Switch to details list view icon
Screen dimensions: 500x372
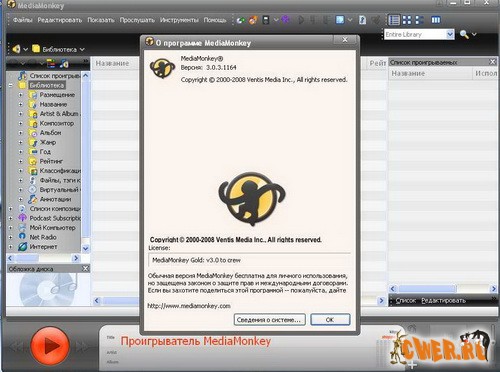pos(394,20)
